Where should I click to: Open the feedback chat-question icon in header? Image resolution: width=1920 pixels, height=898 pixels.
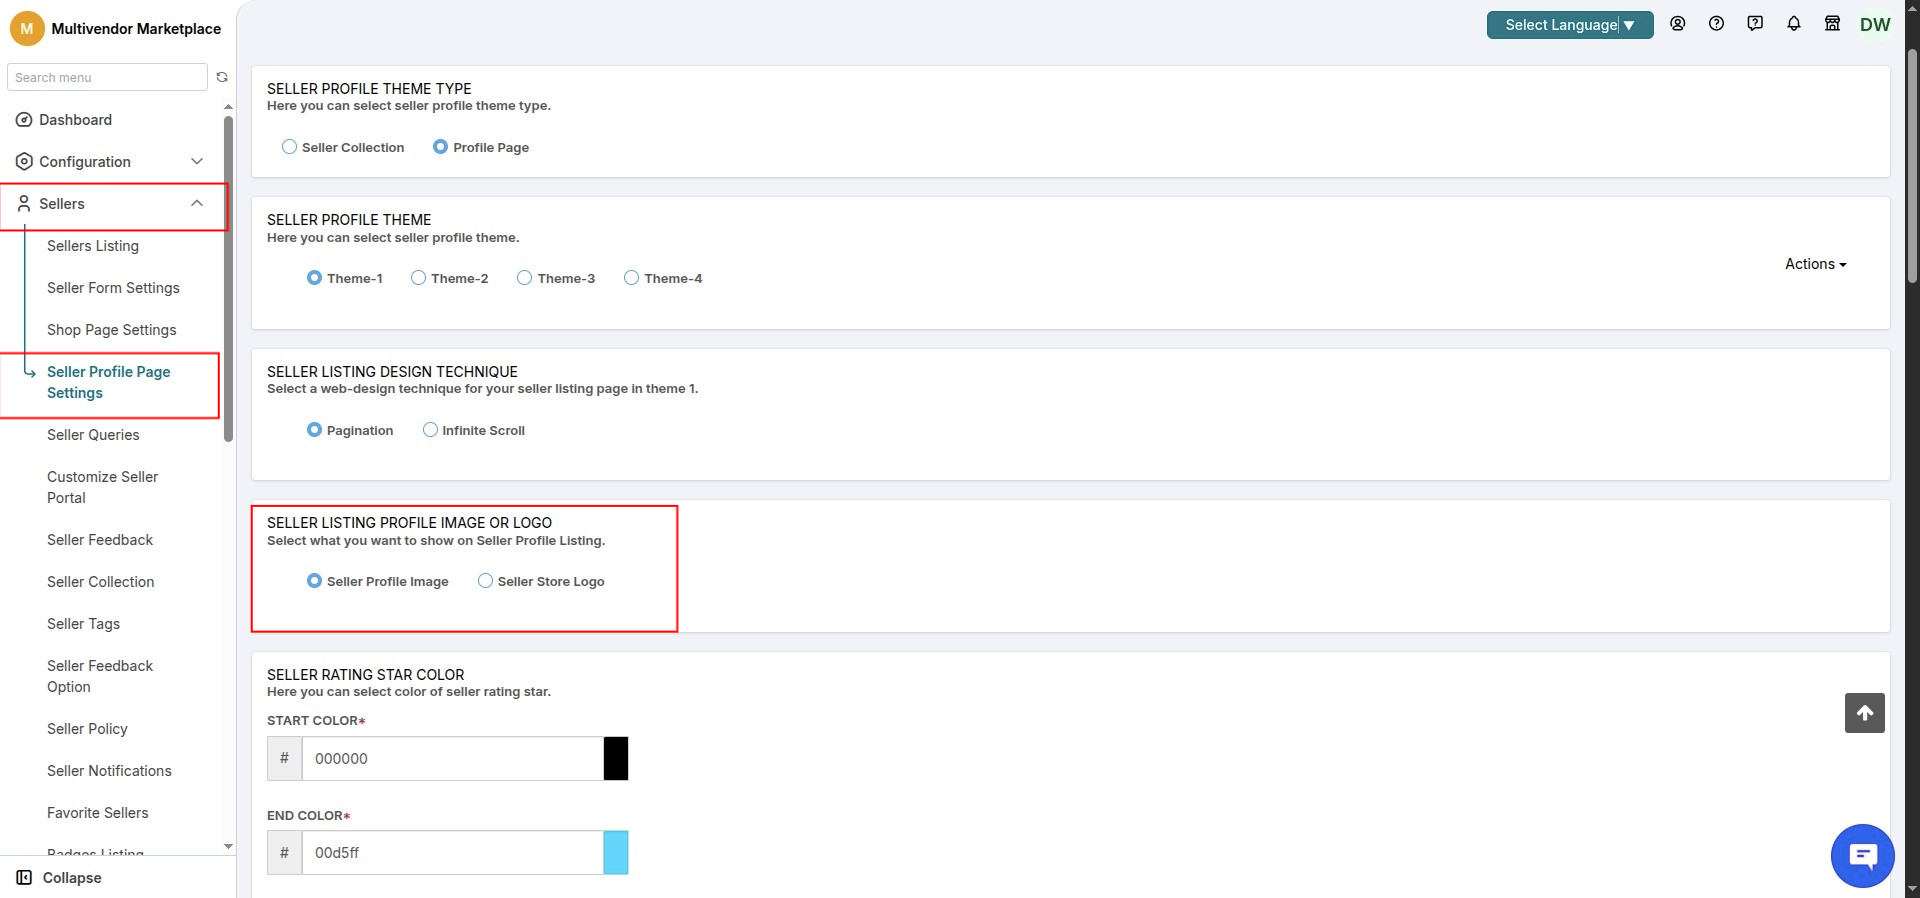1755,24
